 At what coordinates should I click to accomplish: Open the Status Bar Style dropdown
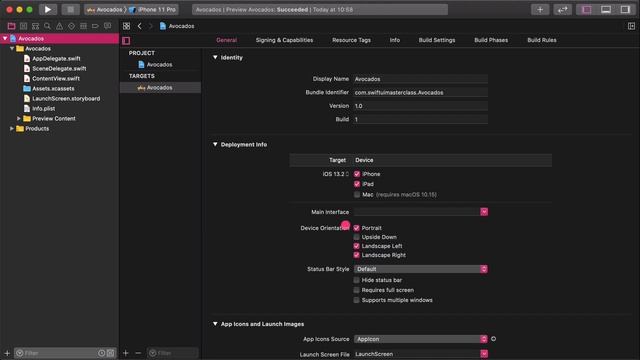pyautogui.click(x=421, y=269)
